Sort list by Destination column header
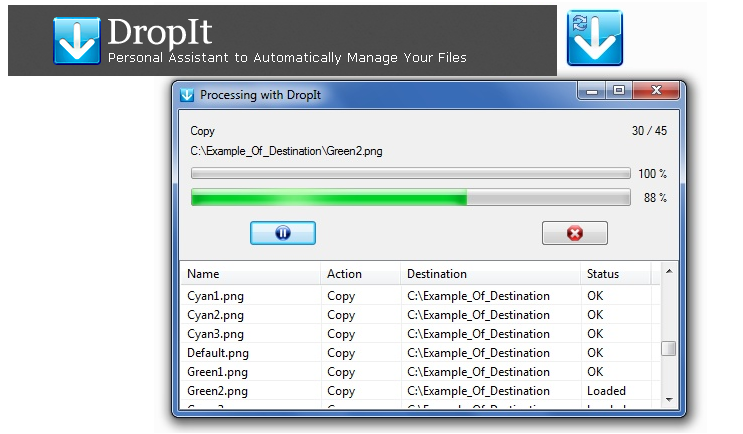 490,274
